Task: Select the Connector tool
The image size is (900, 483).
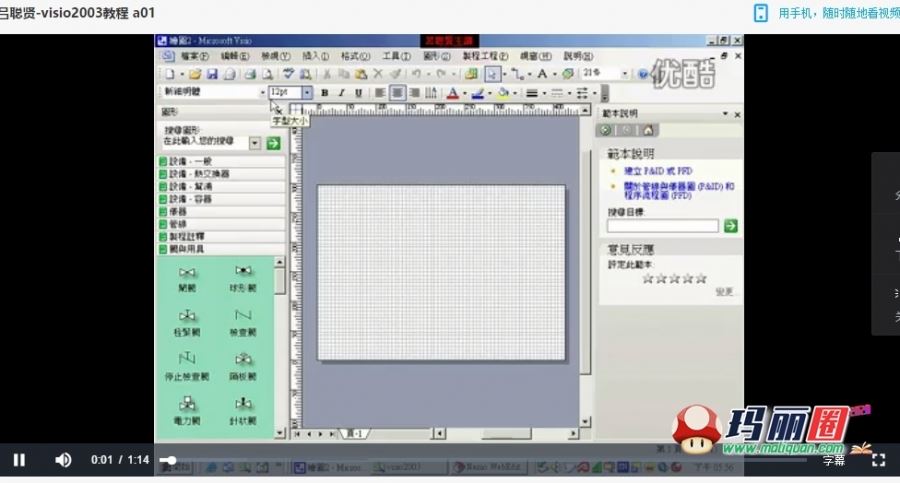Action: pos(517,74)
